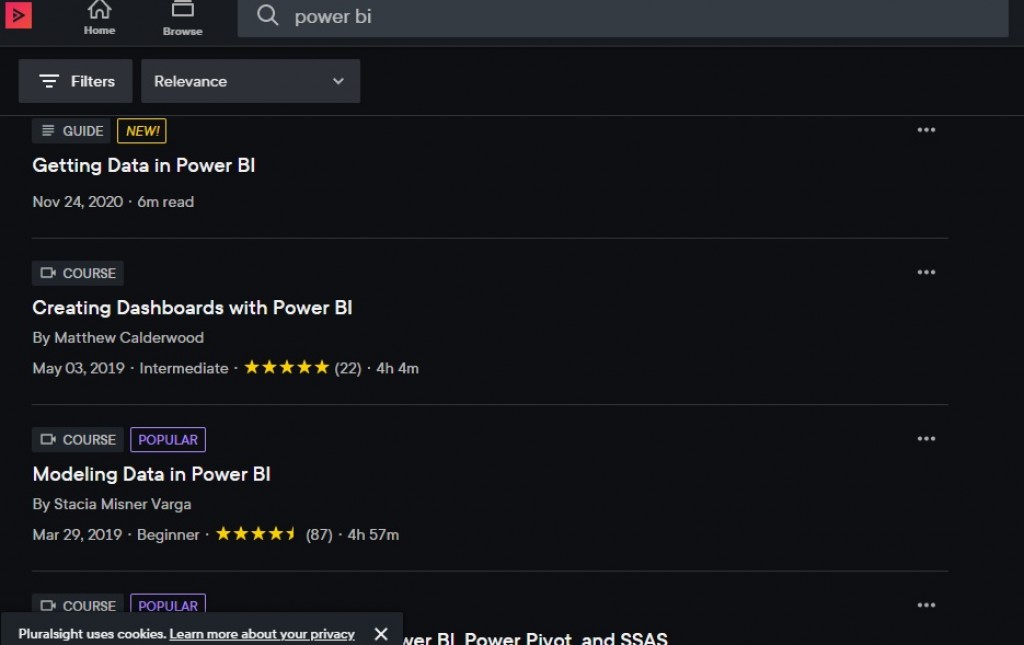The width and height of the screenshot is (1024, 645).
Task: Expand the Relevance sort dropdown
Action: (x=251, y=81)
